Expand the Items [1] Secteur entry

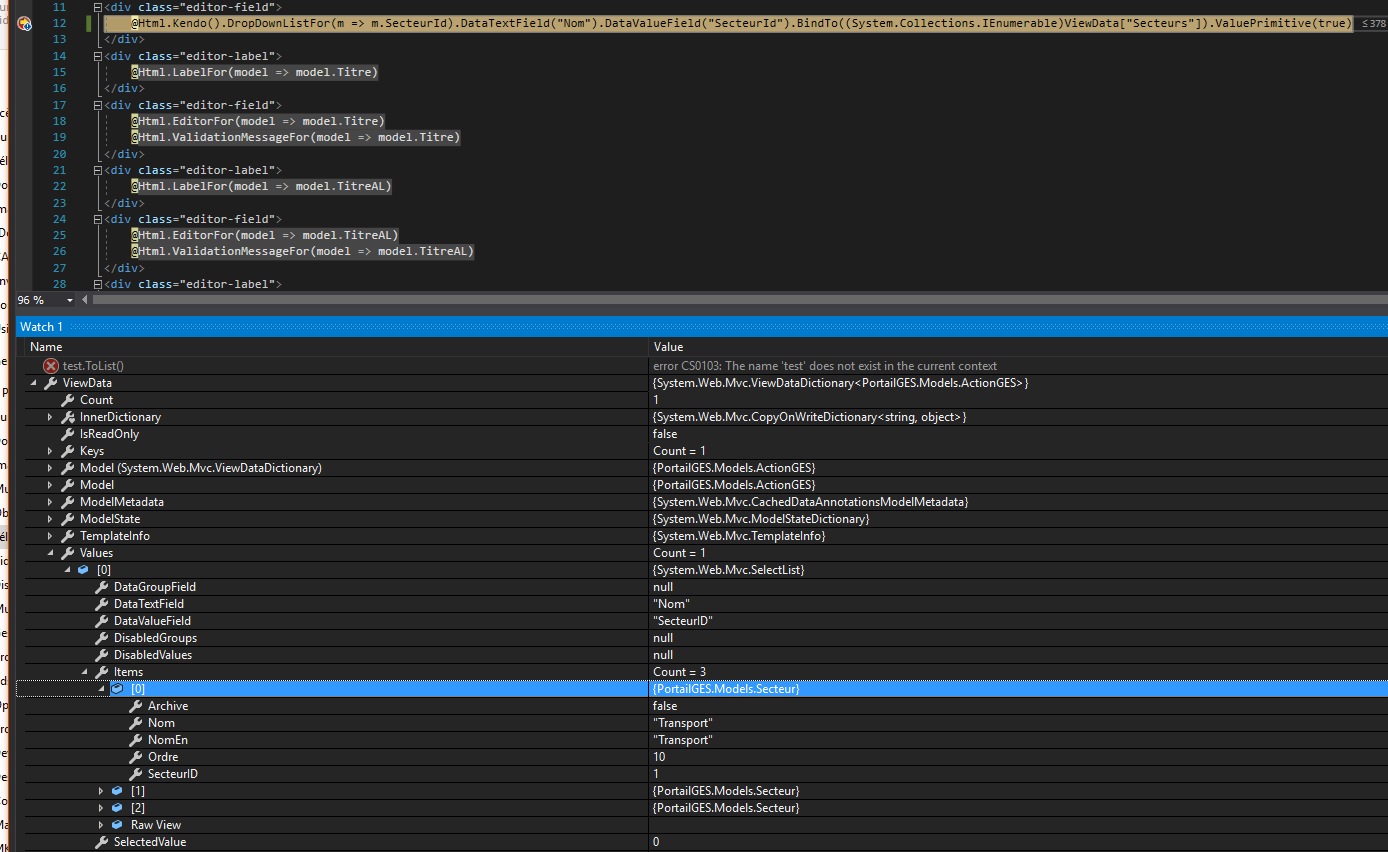point(101,791)
